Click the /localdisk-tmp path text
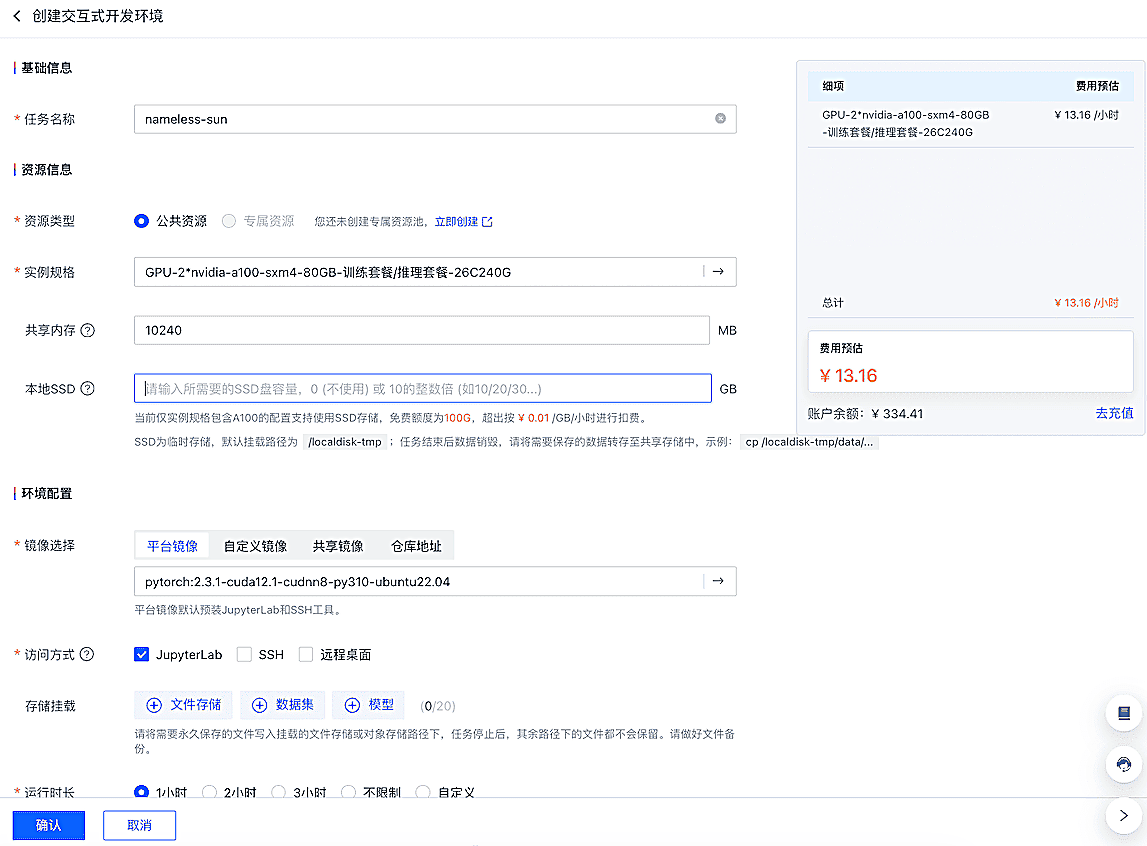The image size is (1147, 846). 345,442
